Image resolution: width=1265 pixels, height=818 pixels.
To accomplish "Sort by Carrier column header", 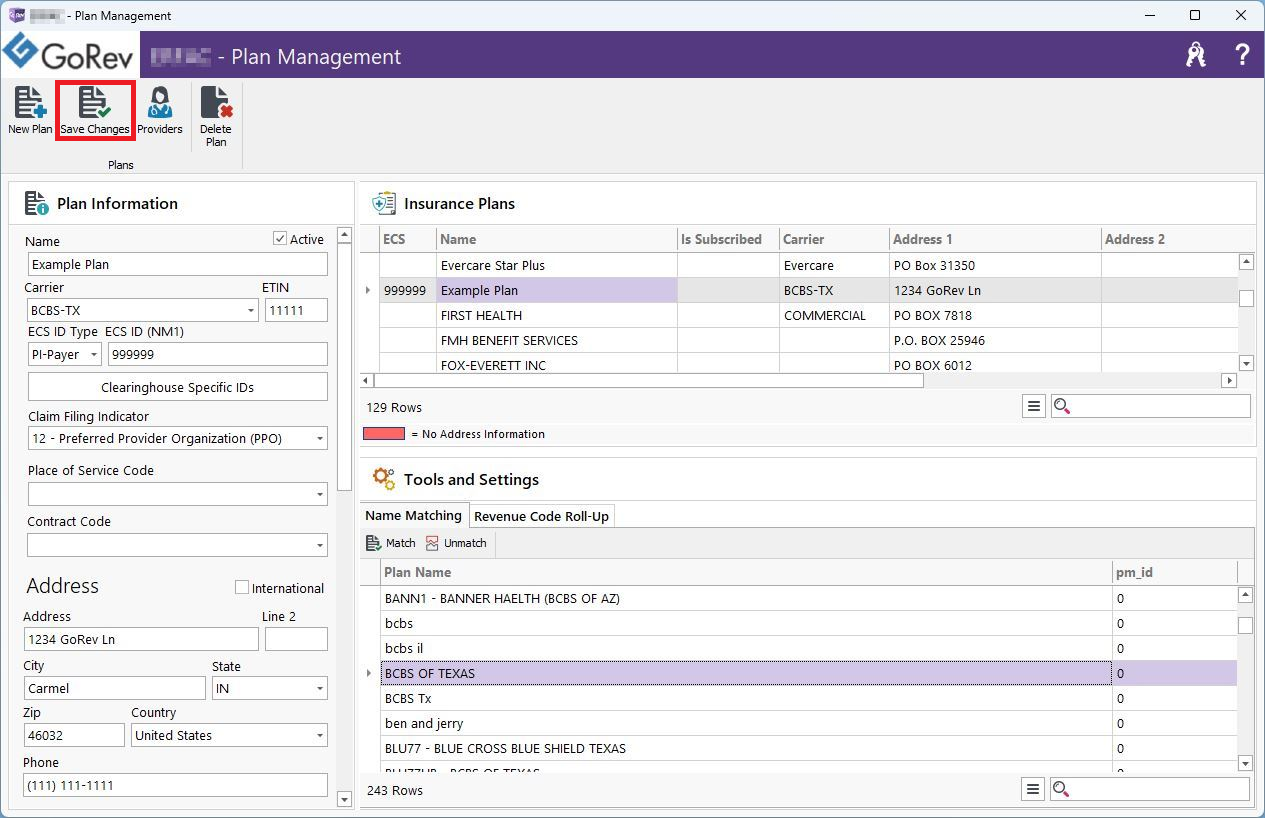I will (834, 239).
